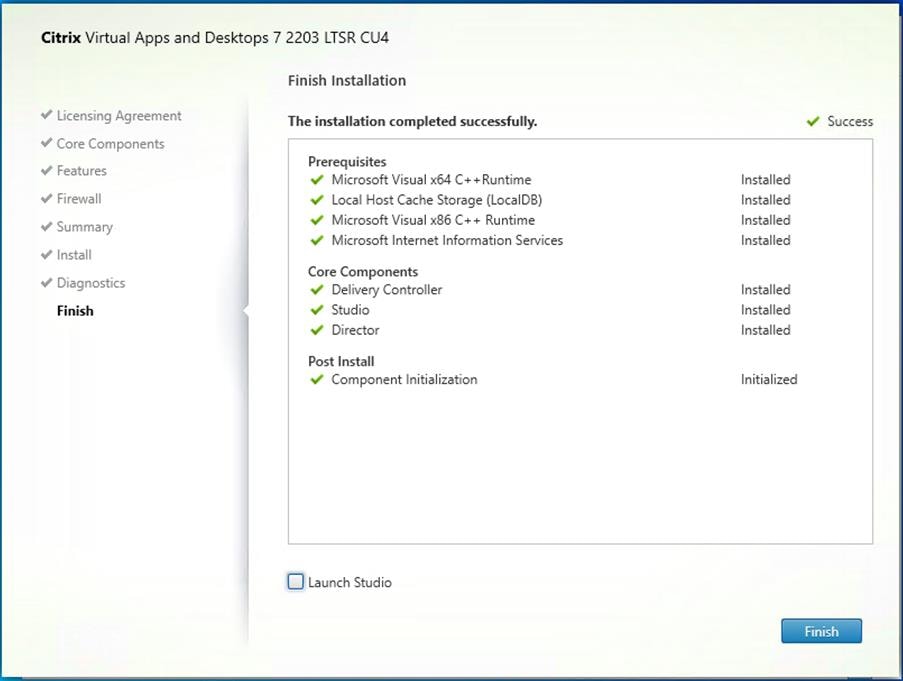Select the Firewall entry in the sidebar
Screen dimensions: 903x681
click(77, 198)
